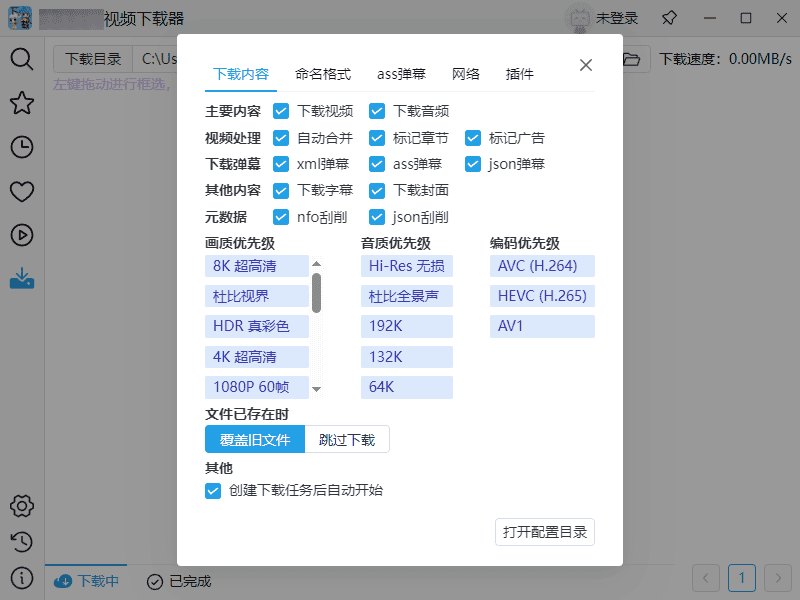
Task: Select 1080P 60帧 quality item
Action: 257,387
